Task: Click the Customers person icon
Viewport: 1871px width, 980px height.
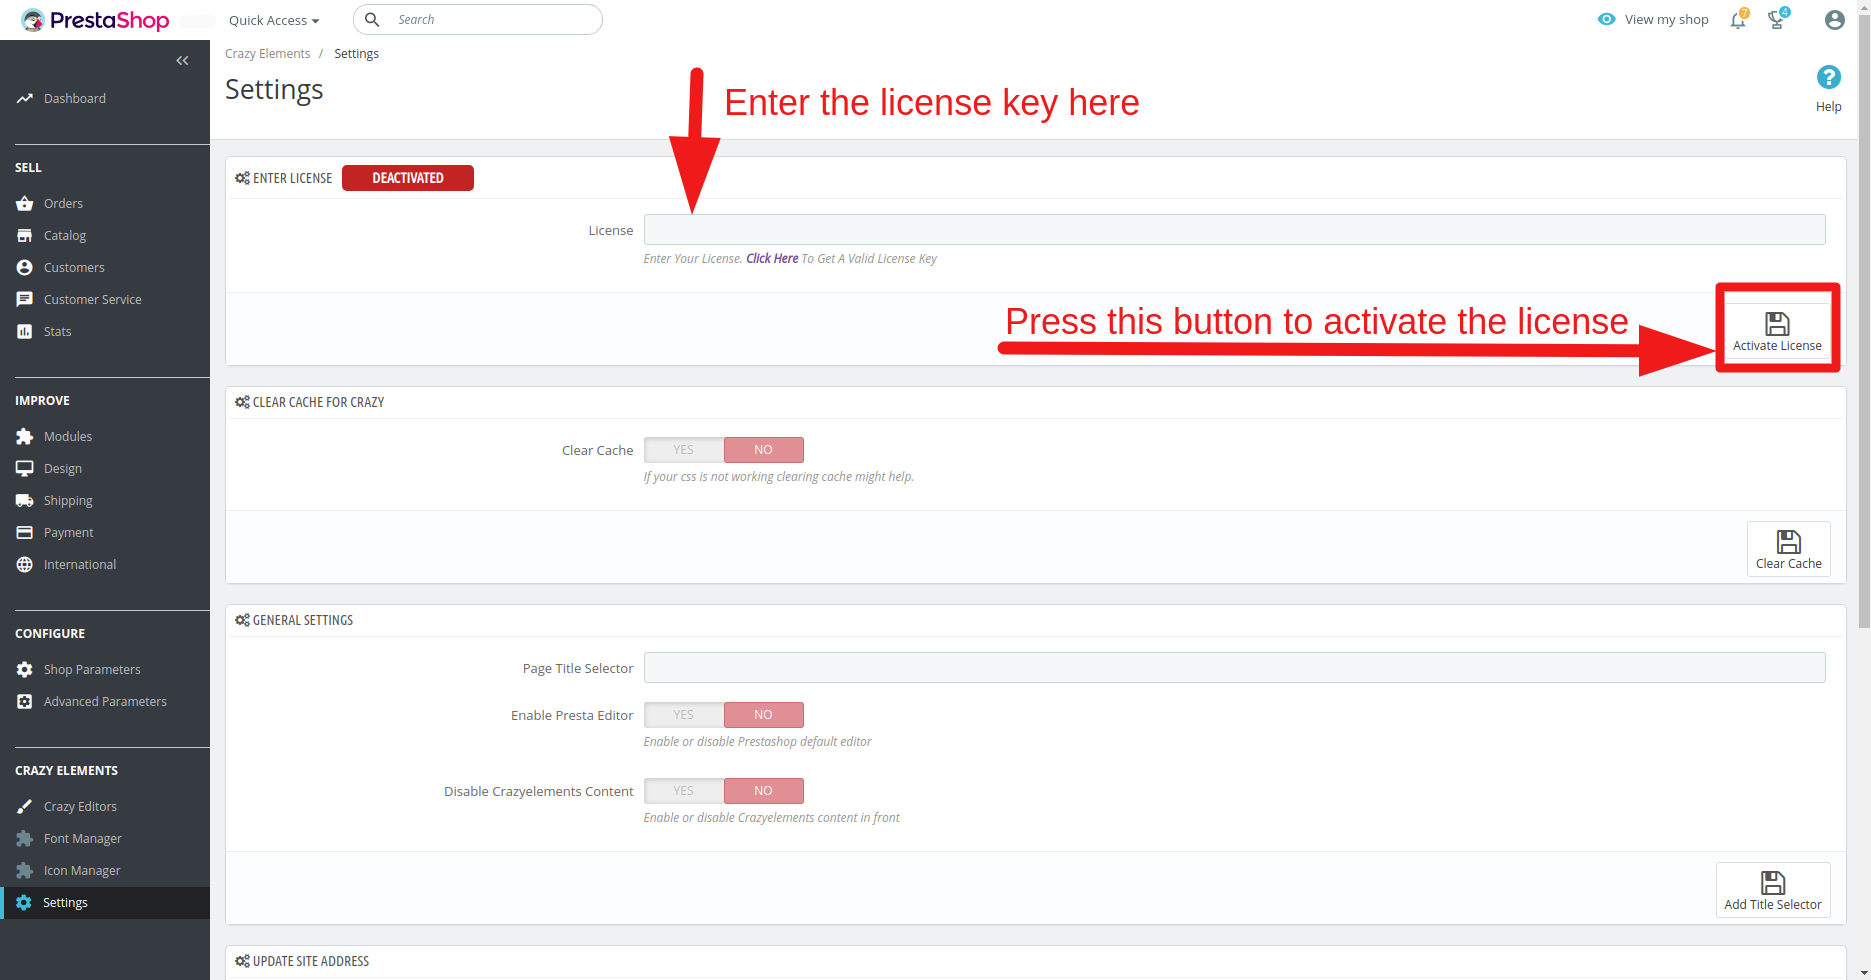Action: point(25,267)
